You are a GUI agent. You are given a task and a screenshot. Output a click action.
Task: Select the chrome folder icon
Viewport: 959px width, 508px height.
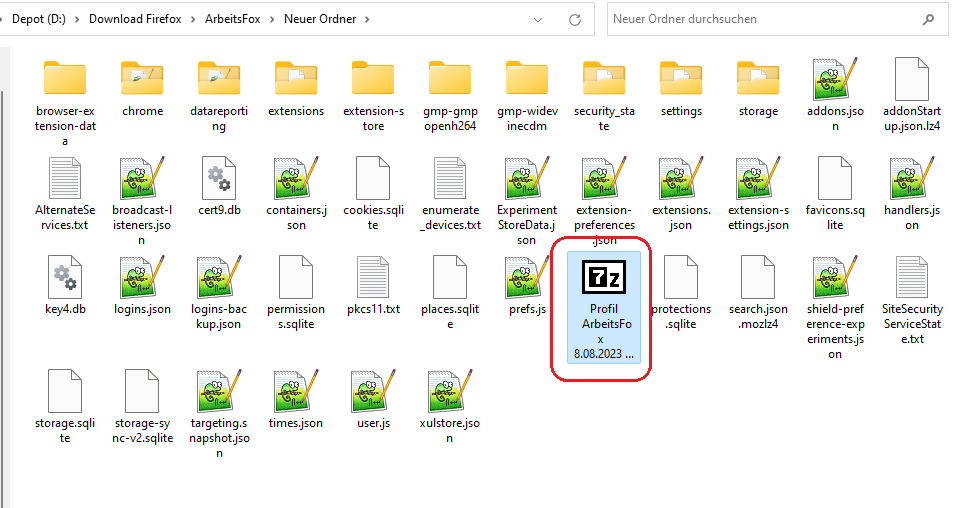click(142, 78)
